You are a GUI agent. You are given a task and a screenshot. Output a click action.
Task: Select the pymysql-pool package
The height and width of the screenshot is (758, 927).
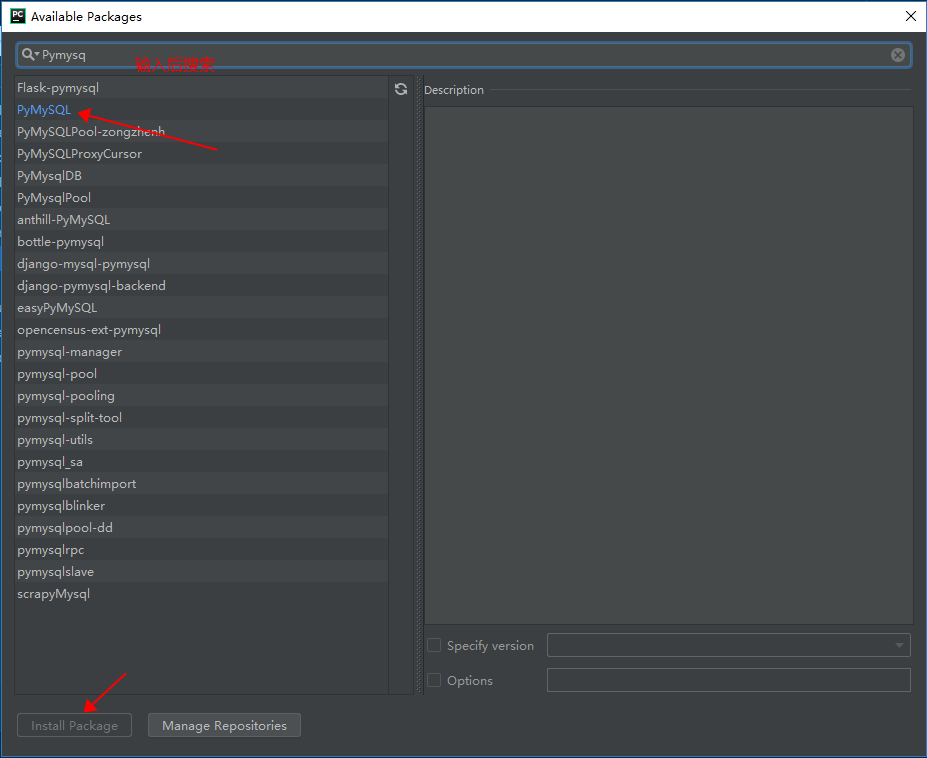click(202, 374)
